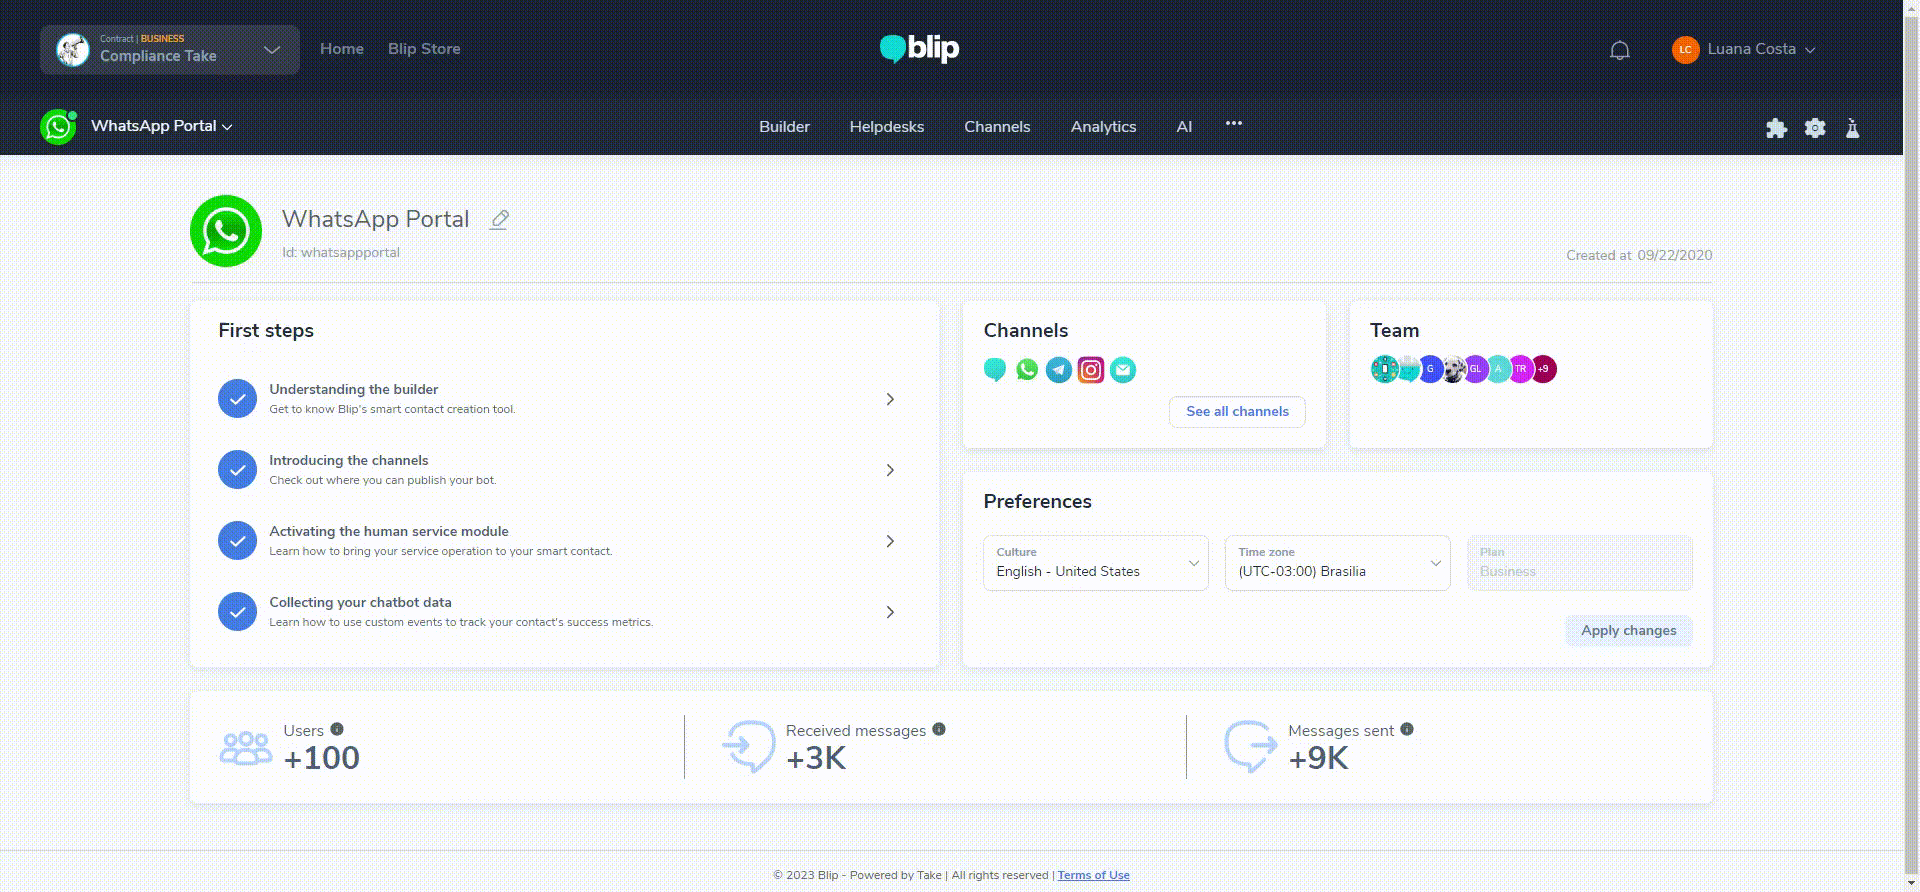1920x892 pixels.
Task: Toggle the Introducing the channels checkmark
Action: (x=237, y=469)
